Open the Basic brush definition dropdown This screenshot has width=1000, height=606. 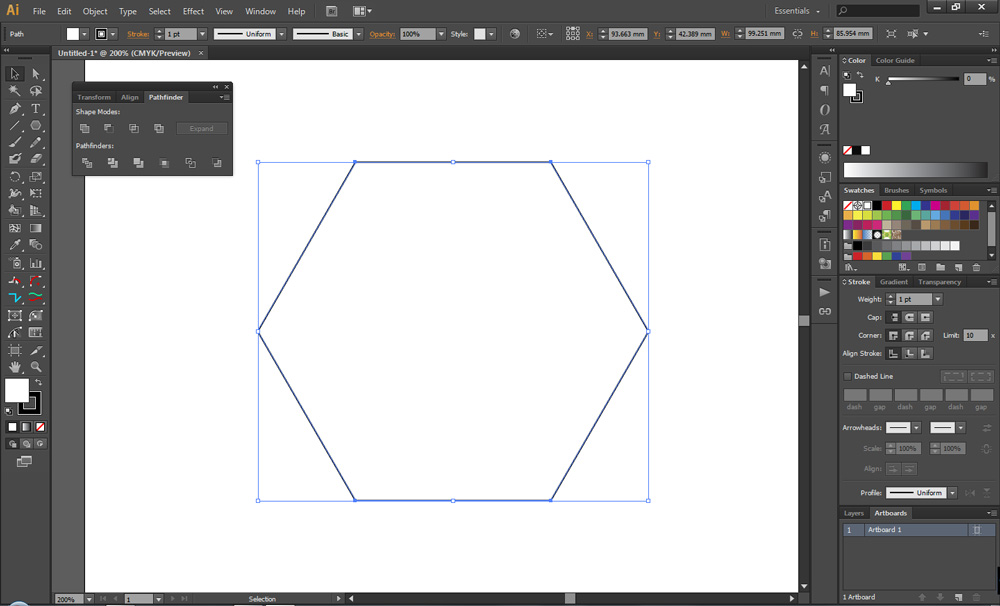(358, 34)
